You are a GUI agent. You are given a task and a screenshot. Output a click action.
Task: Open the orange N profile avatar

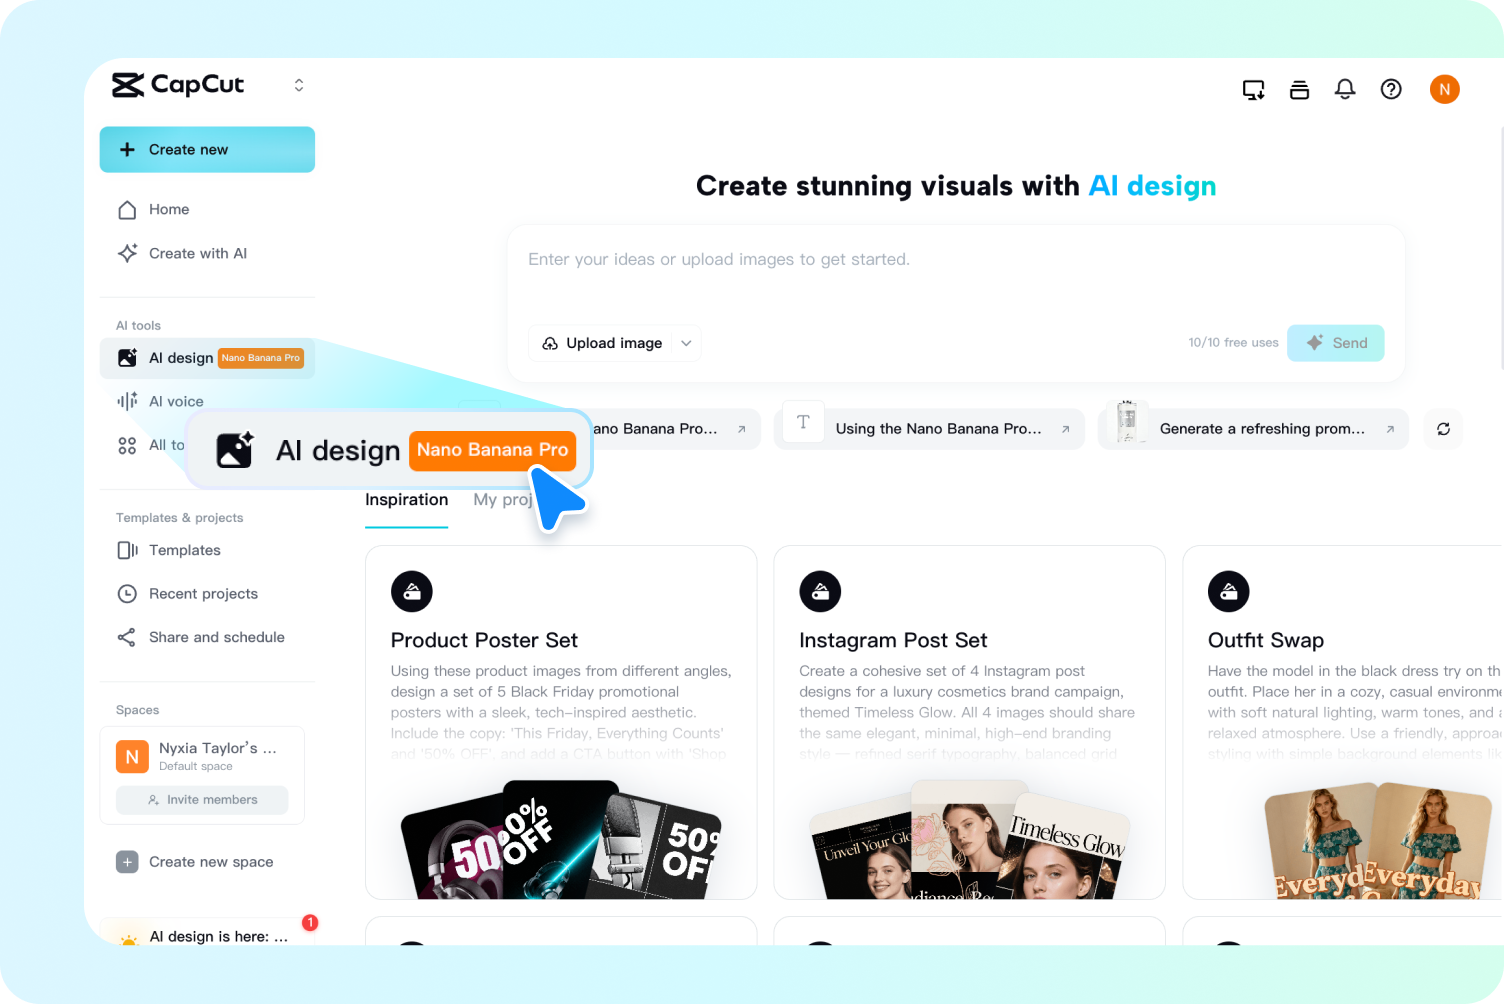coord(1444,89)
